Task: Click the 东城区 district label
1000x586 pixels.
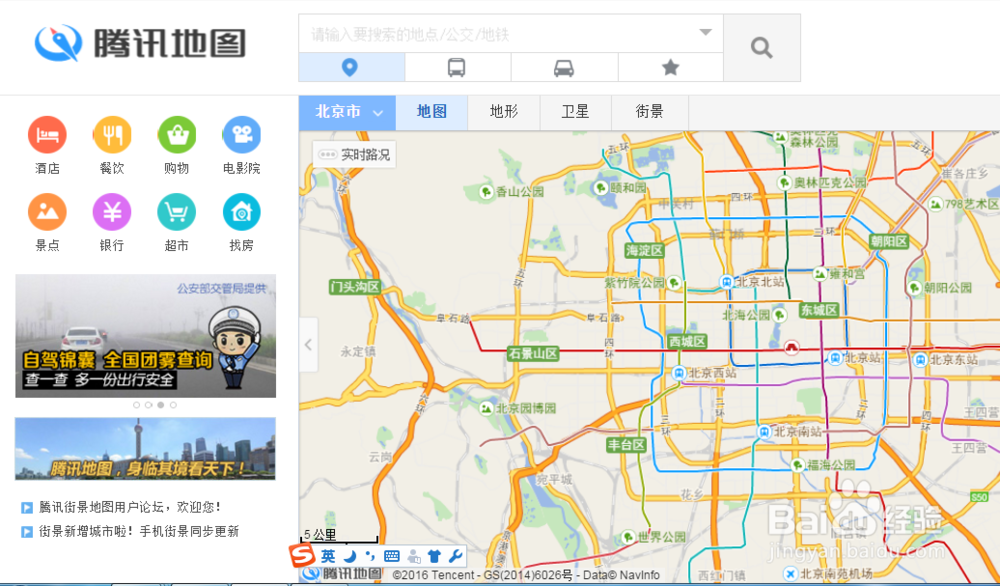Action: click(820, 310)
